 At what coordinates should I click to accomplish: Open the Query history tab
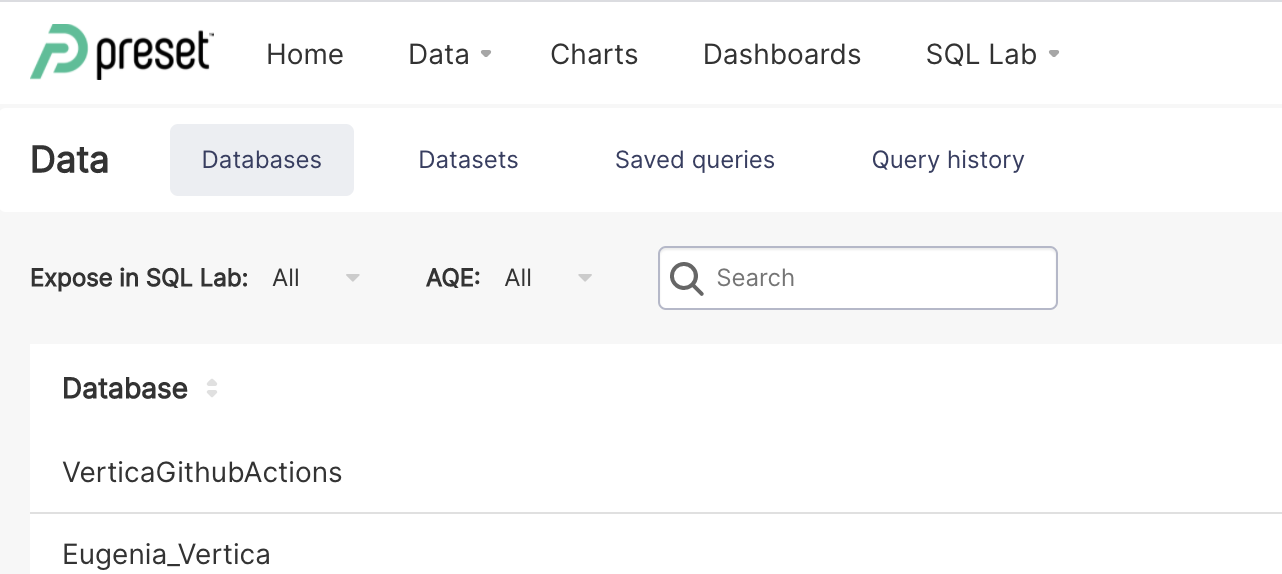[948, 160]
